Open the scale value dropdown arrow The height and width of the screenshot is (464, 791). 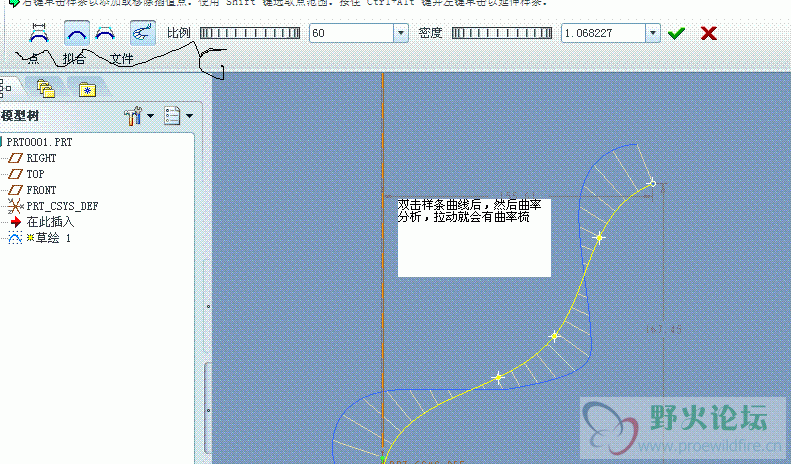click(x=401, y=33)
